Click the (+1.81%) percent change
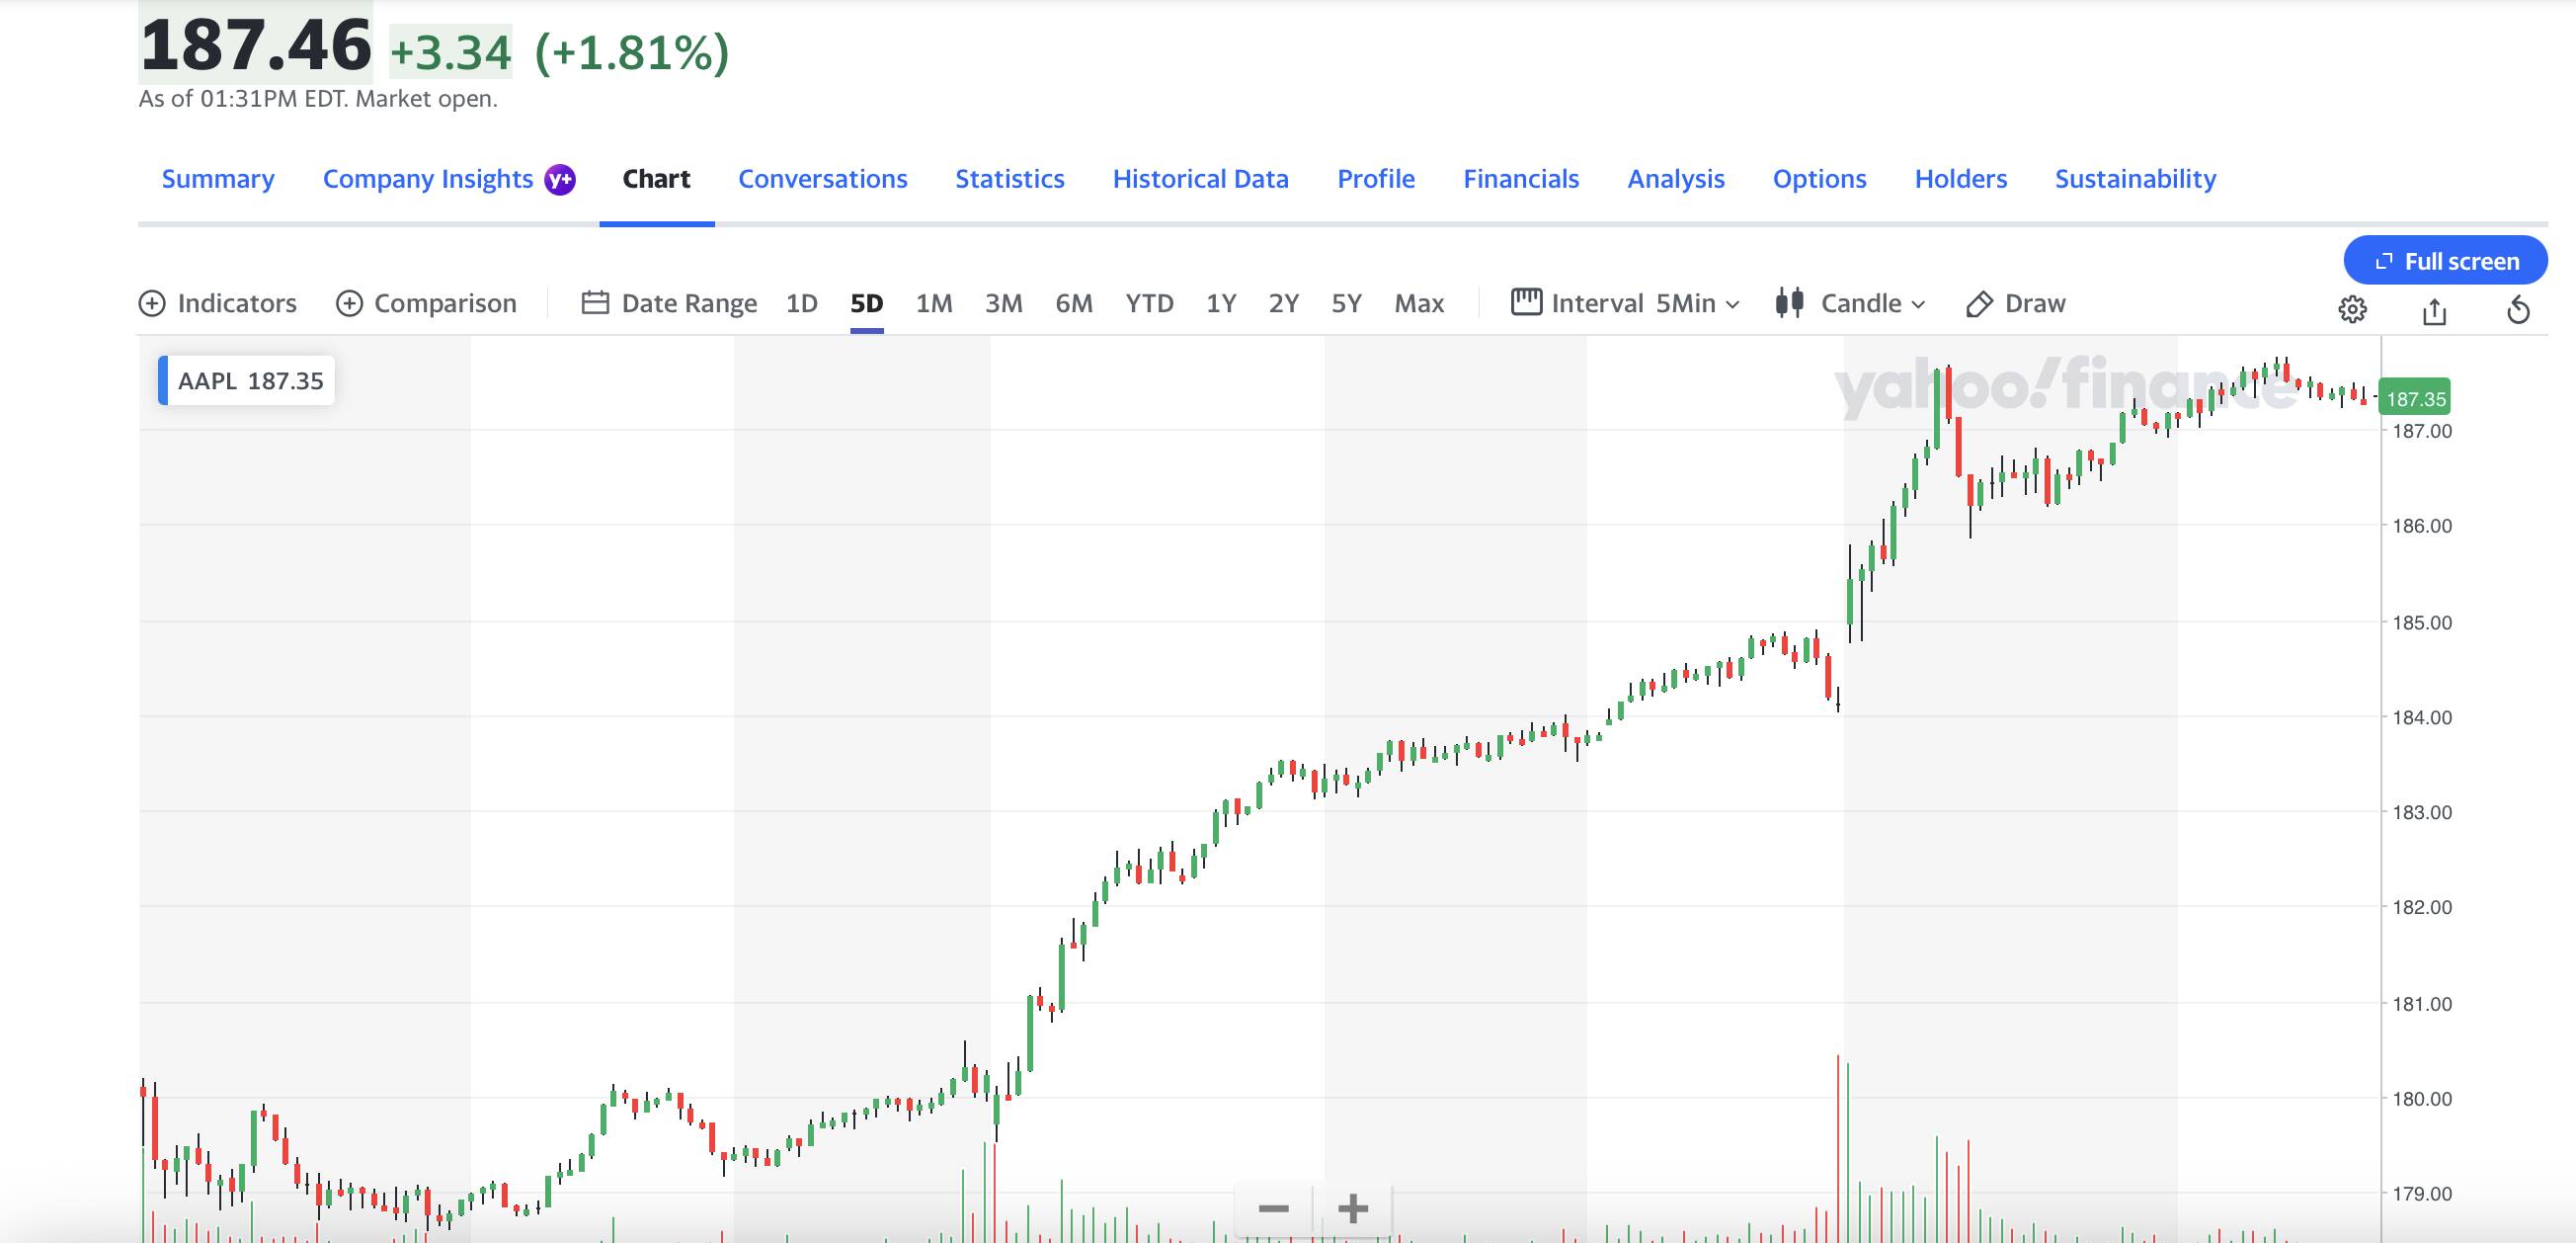2576x1243 pixels. 632,52
